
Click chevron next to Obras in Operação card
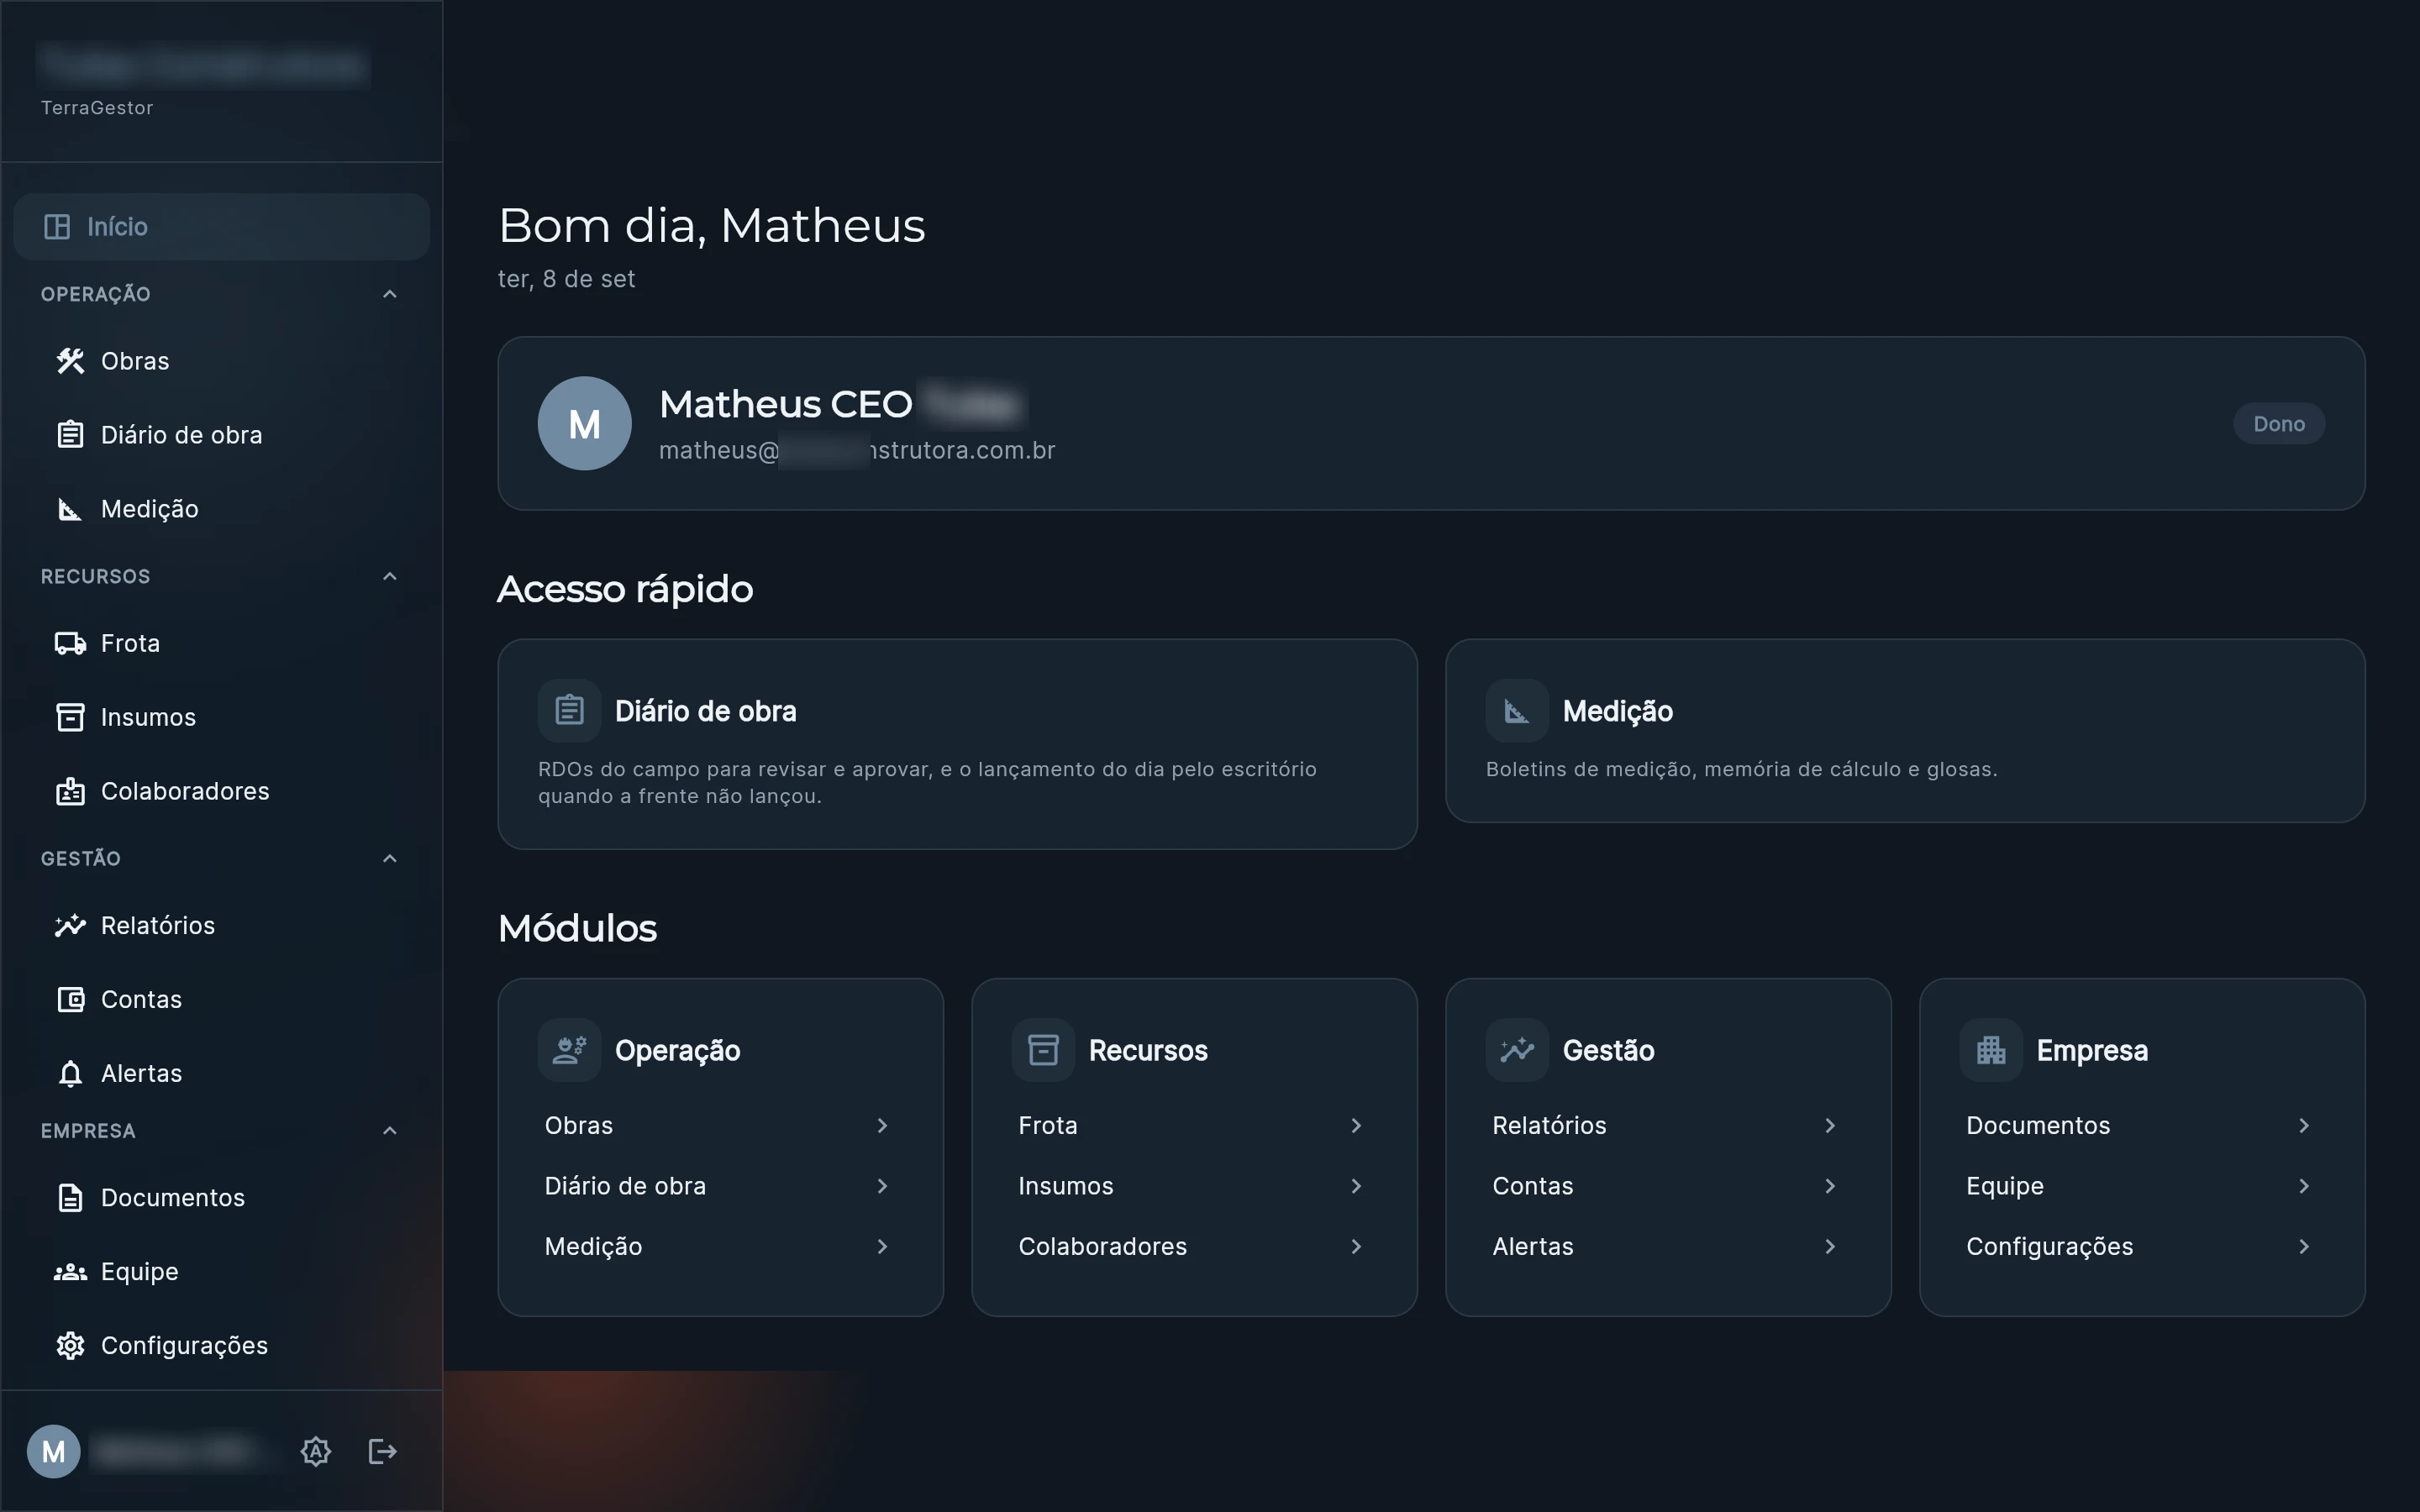tap(882, 1125)
